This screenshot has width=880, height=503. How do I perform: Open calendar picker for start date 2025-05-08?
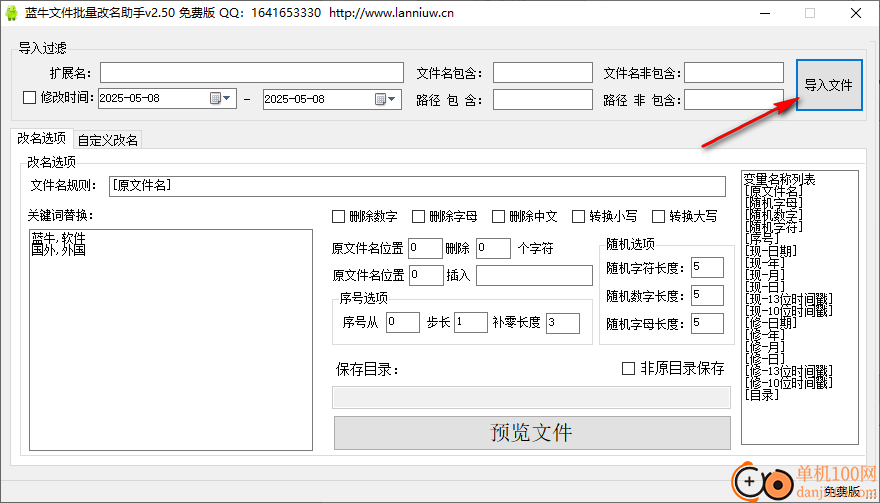pos(221,99)
